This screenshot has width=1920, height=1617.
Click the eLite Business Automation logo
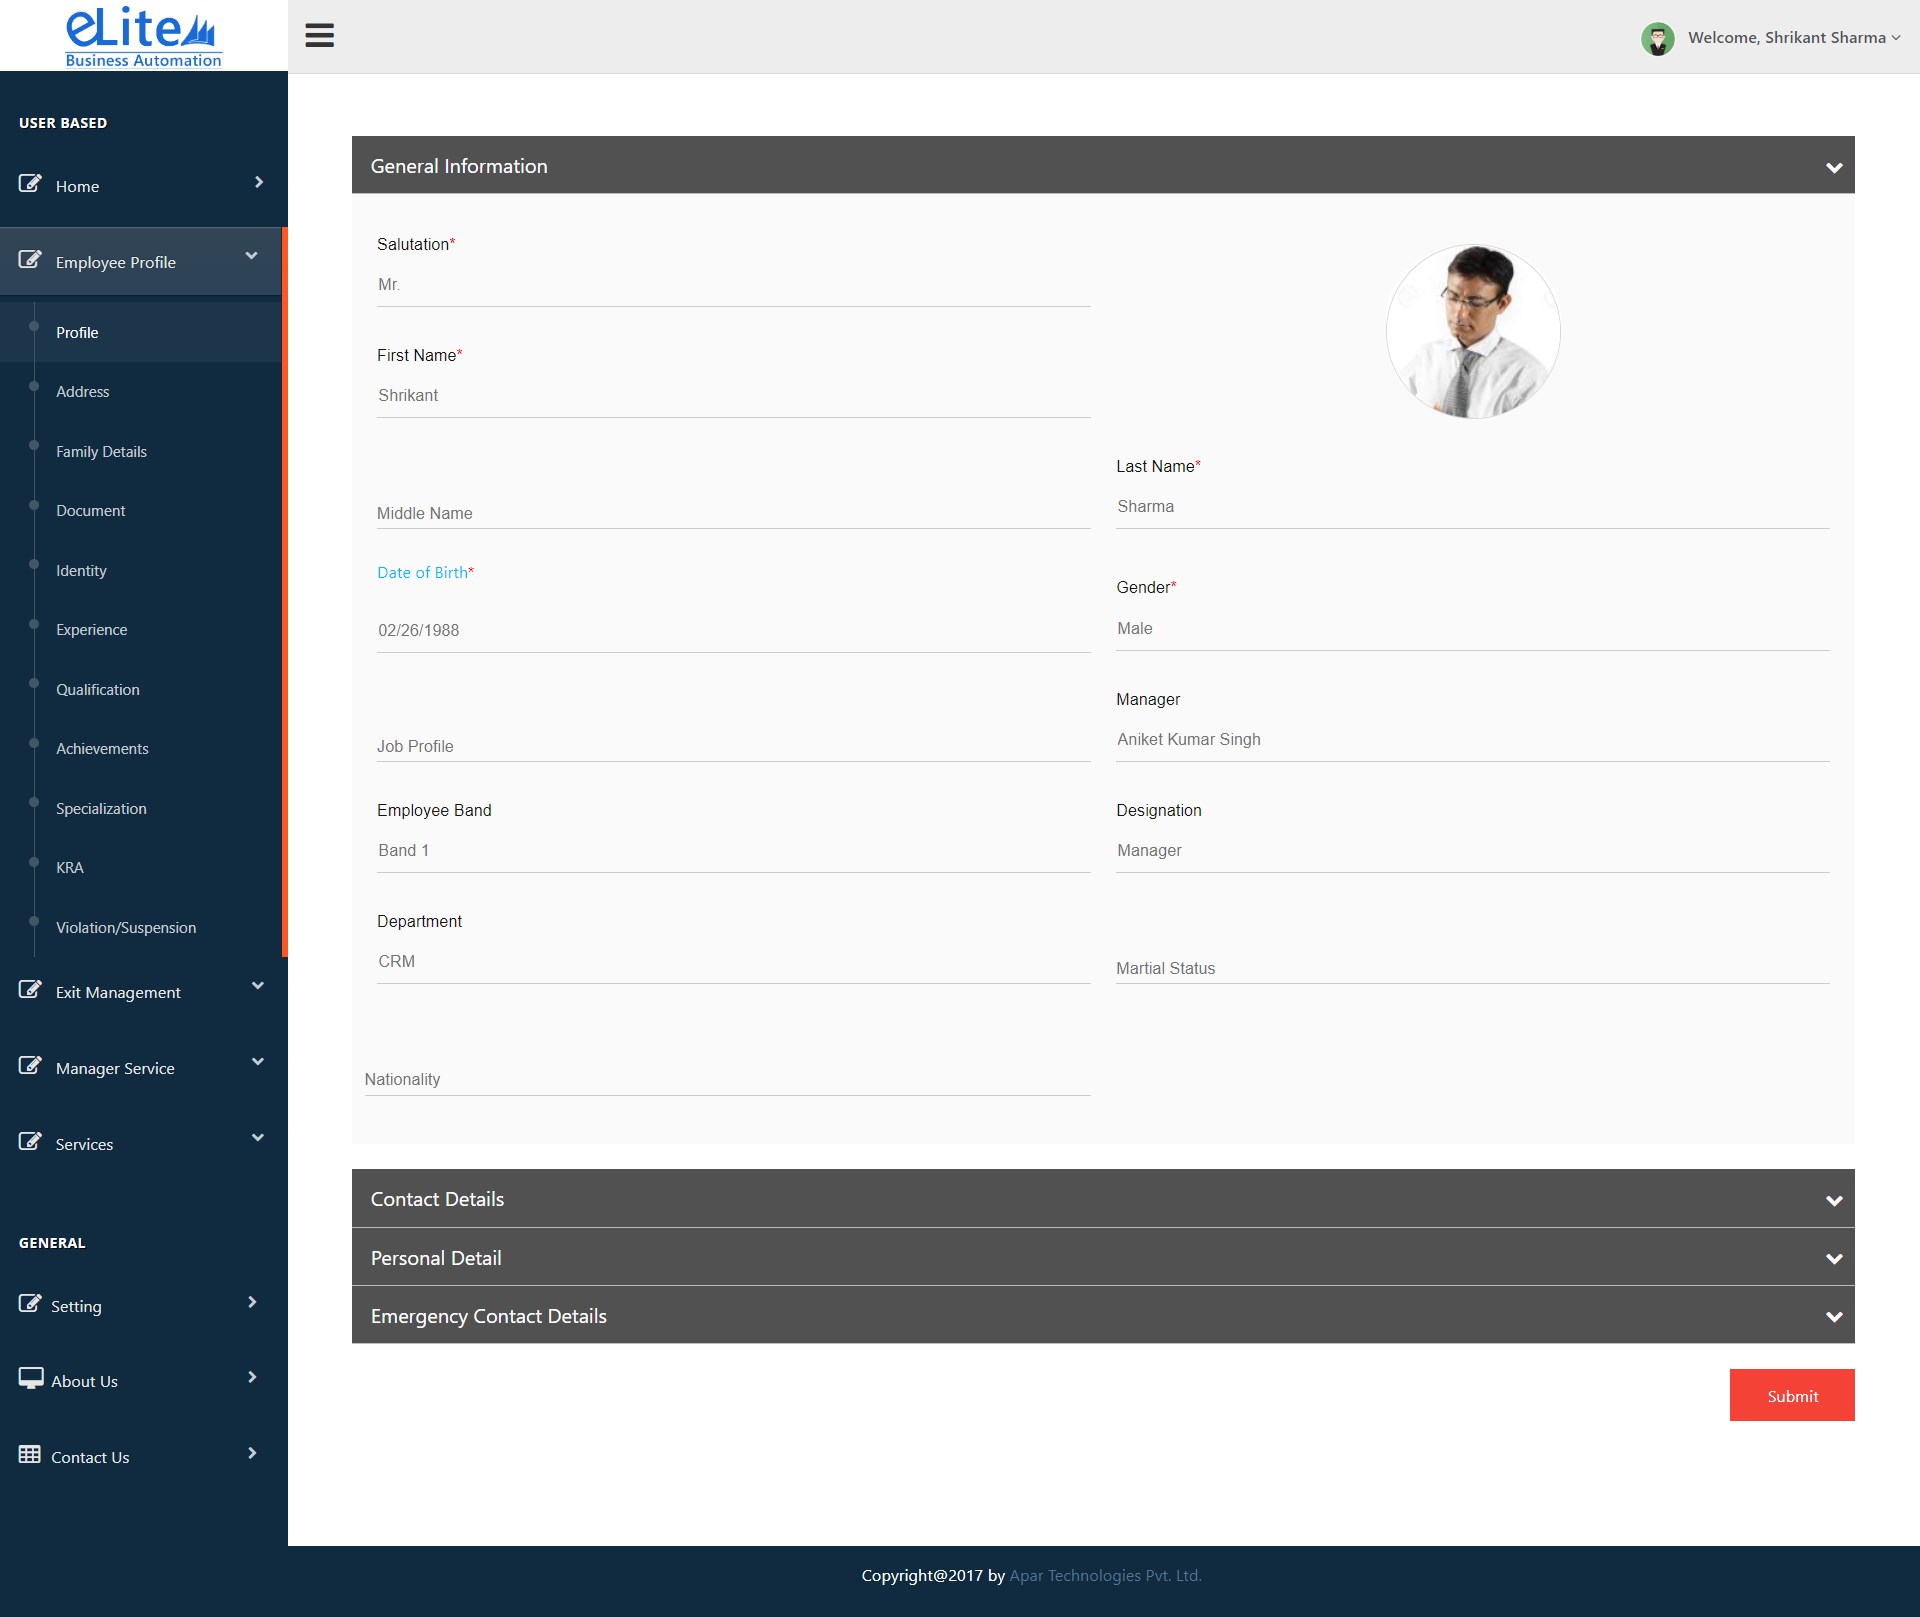tap(143, 36)
